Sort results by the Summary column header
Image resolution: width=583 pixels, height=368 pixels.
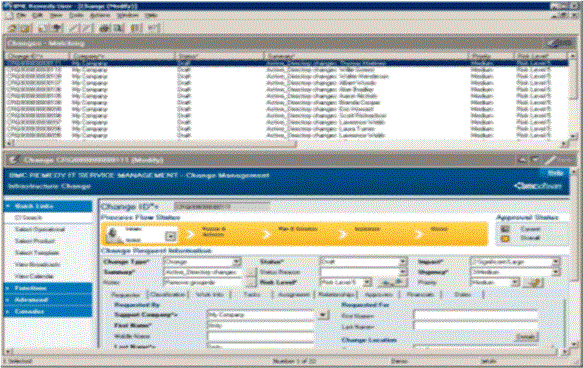click(366, 56)
